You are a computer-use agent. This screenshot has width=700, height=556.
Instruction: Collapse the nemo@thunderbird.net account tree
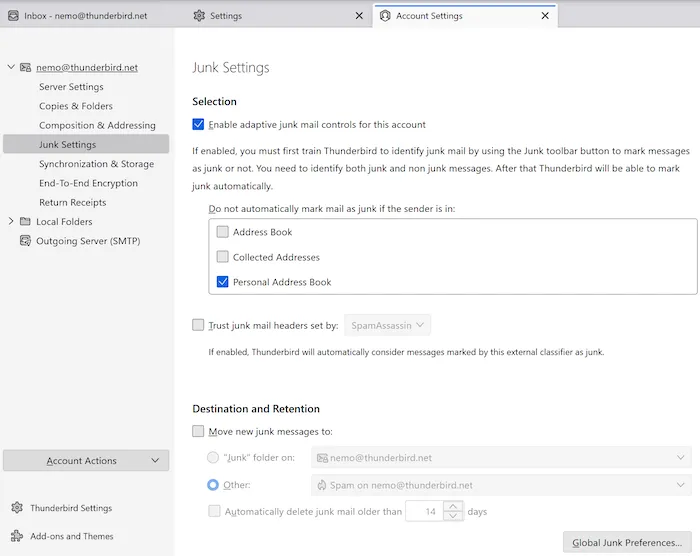pyautogui.click(x=11, y=67)
